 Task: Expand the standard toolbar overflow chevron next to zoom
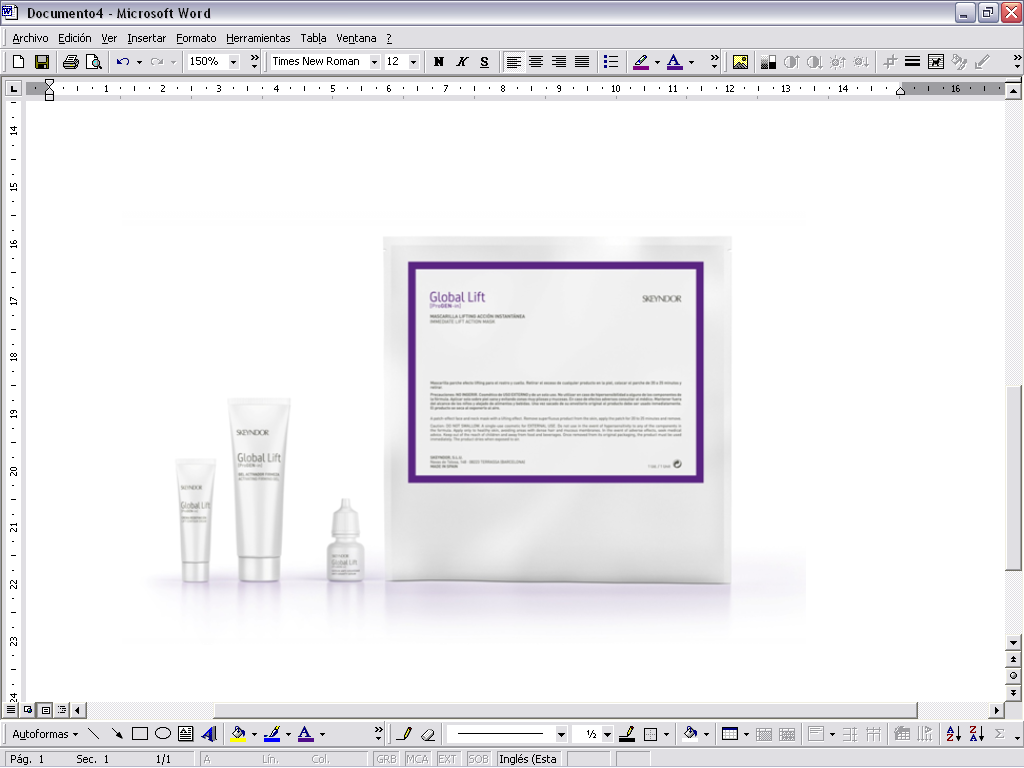(x=255, y=62)
